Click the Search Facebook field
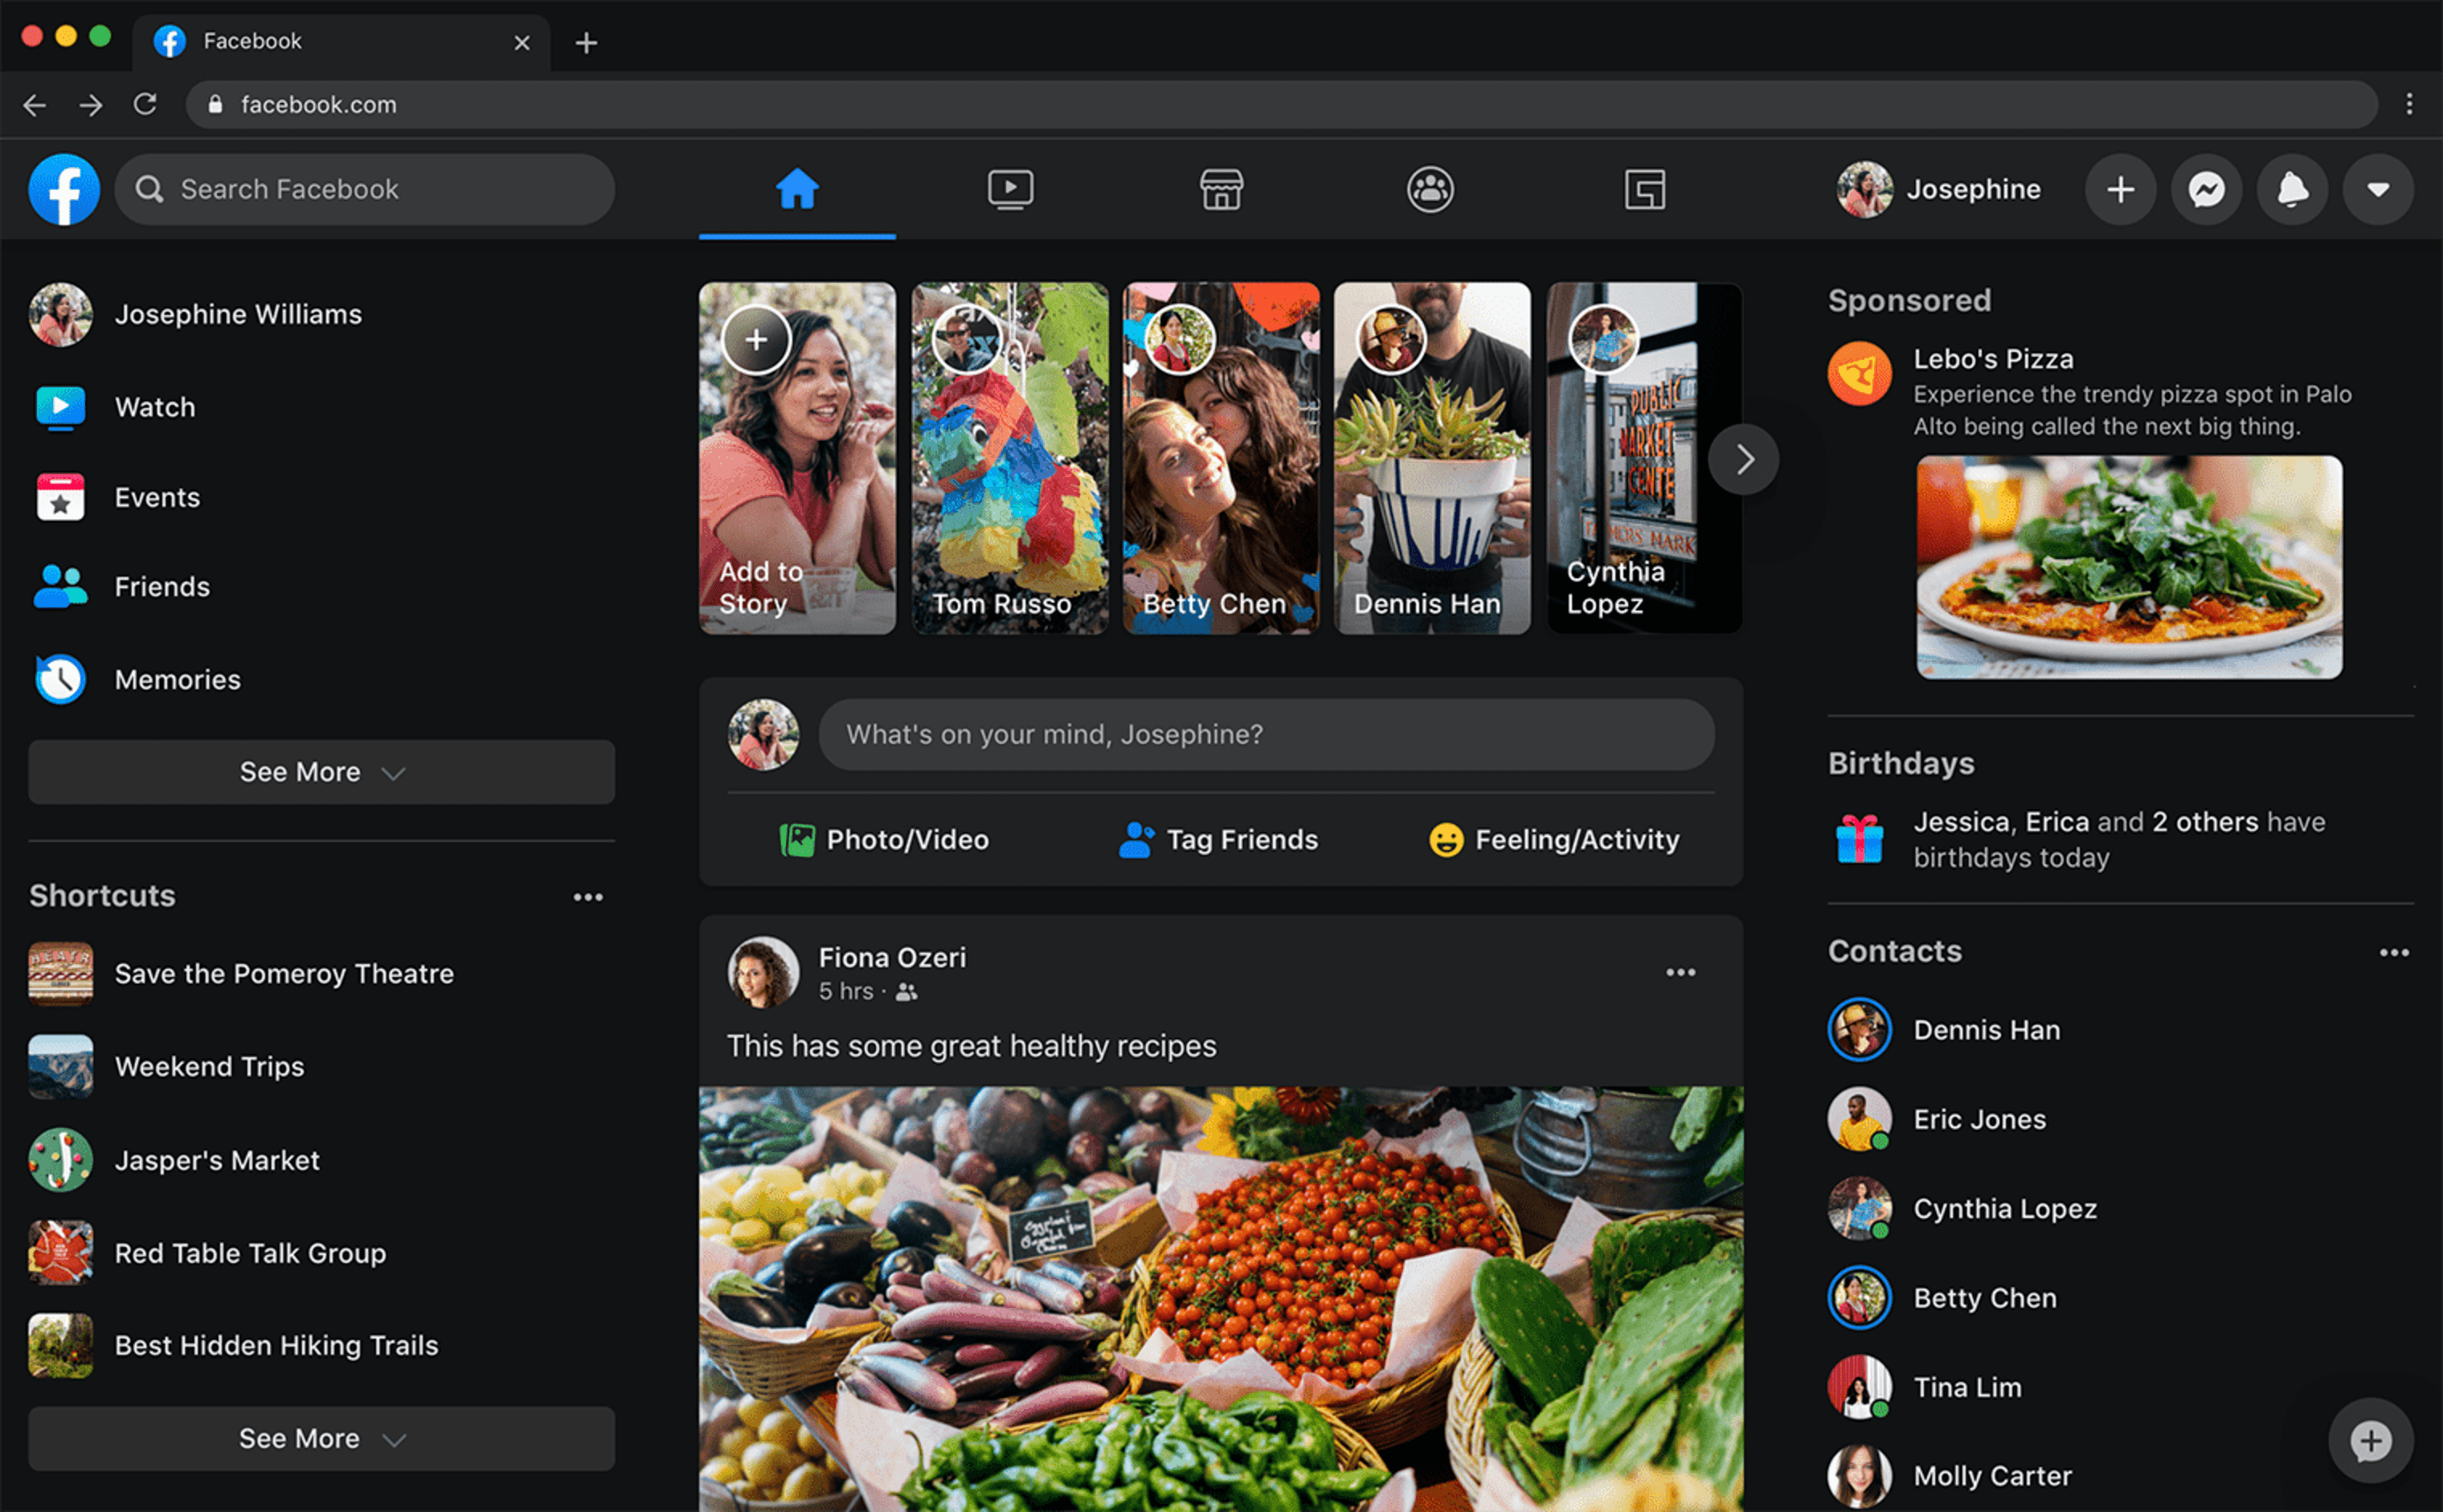 [x=365, y=189]
